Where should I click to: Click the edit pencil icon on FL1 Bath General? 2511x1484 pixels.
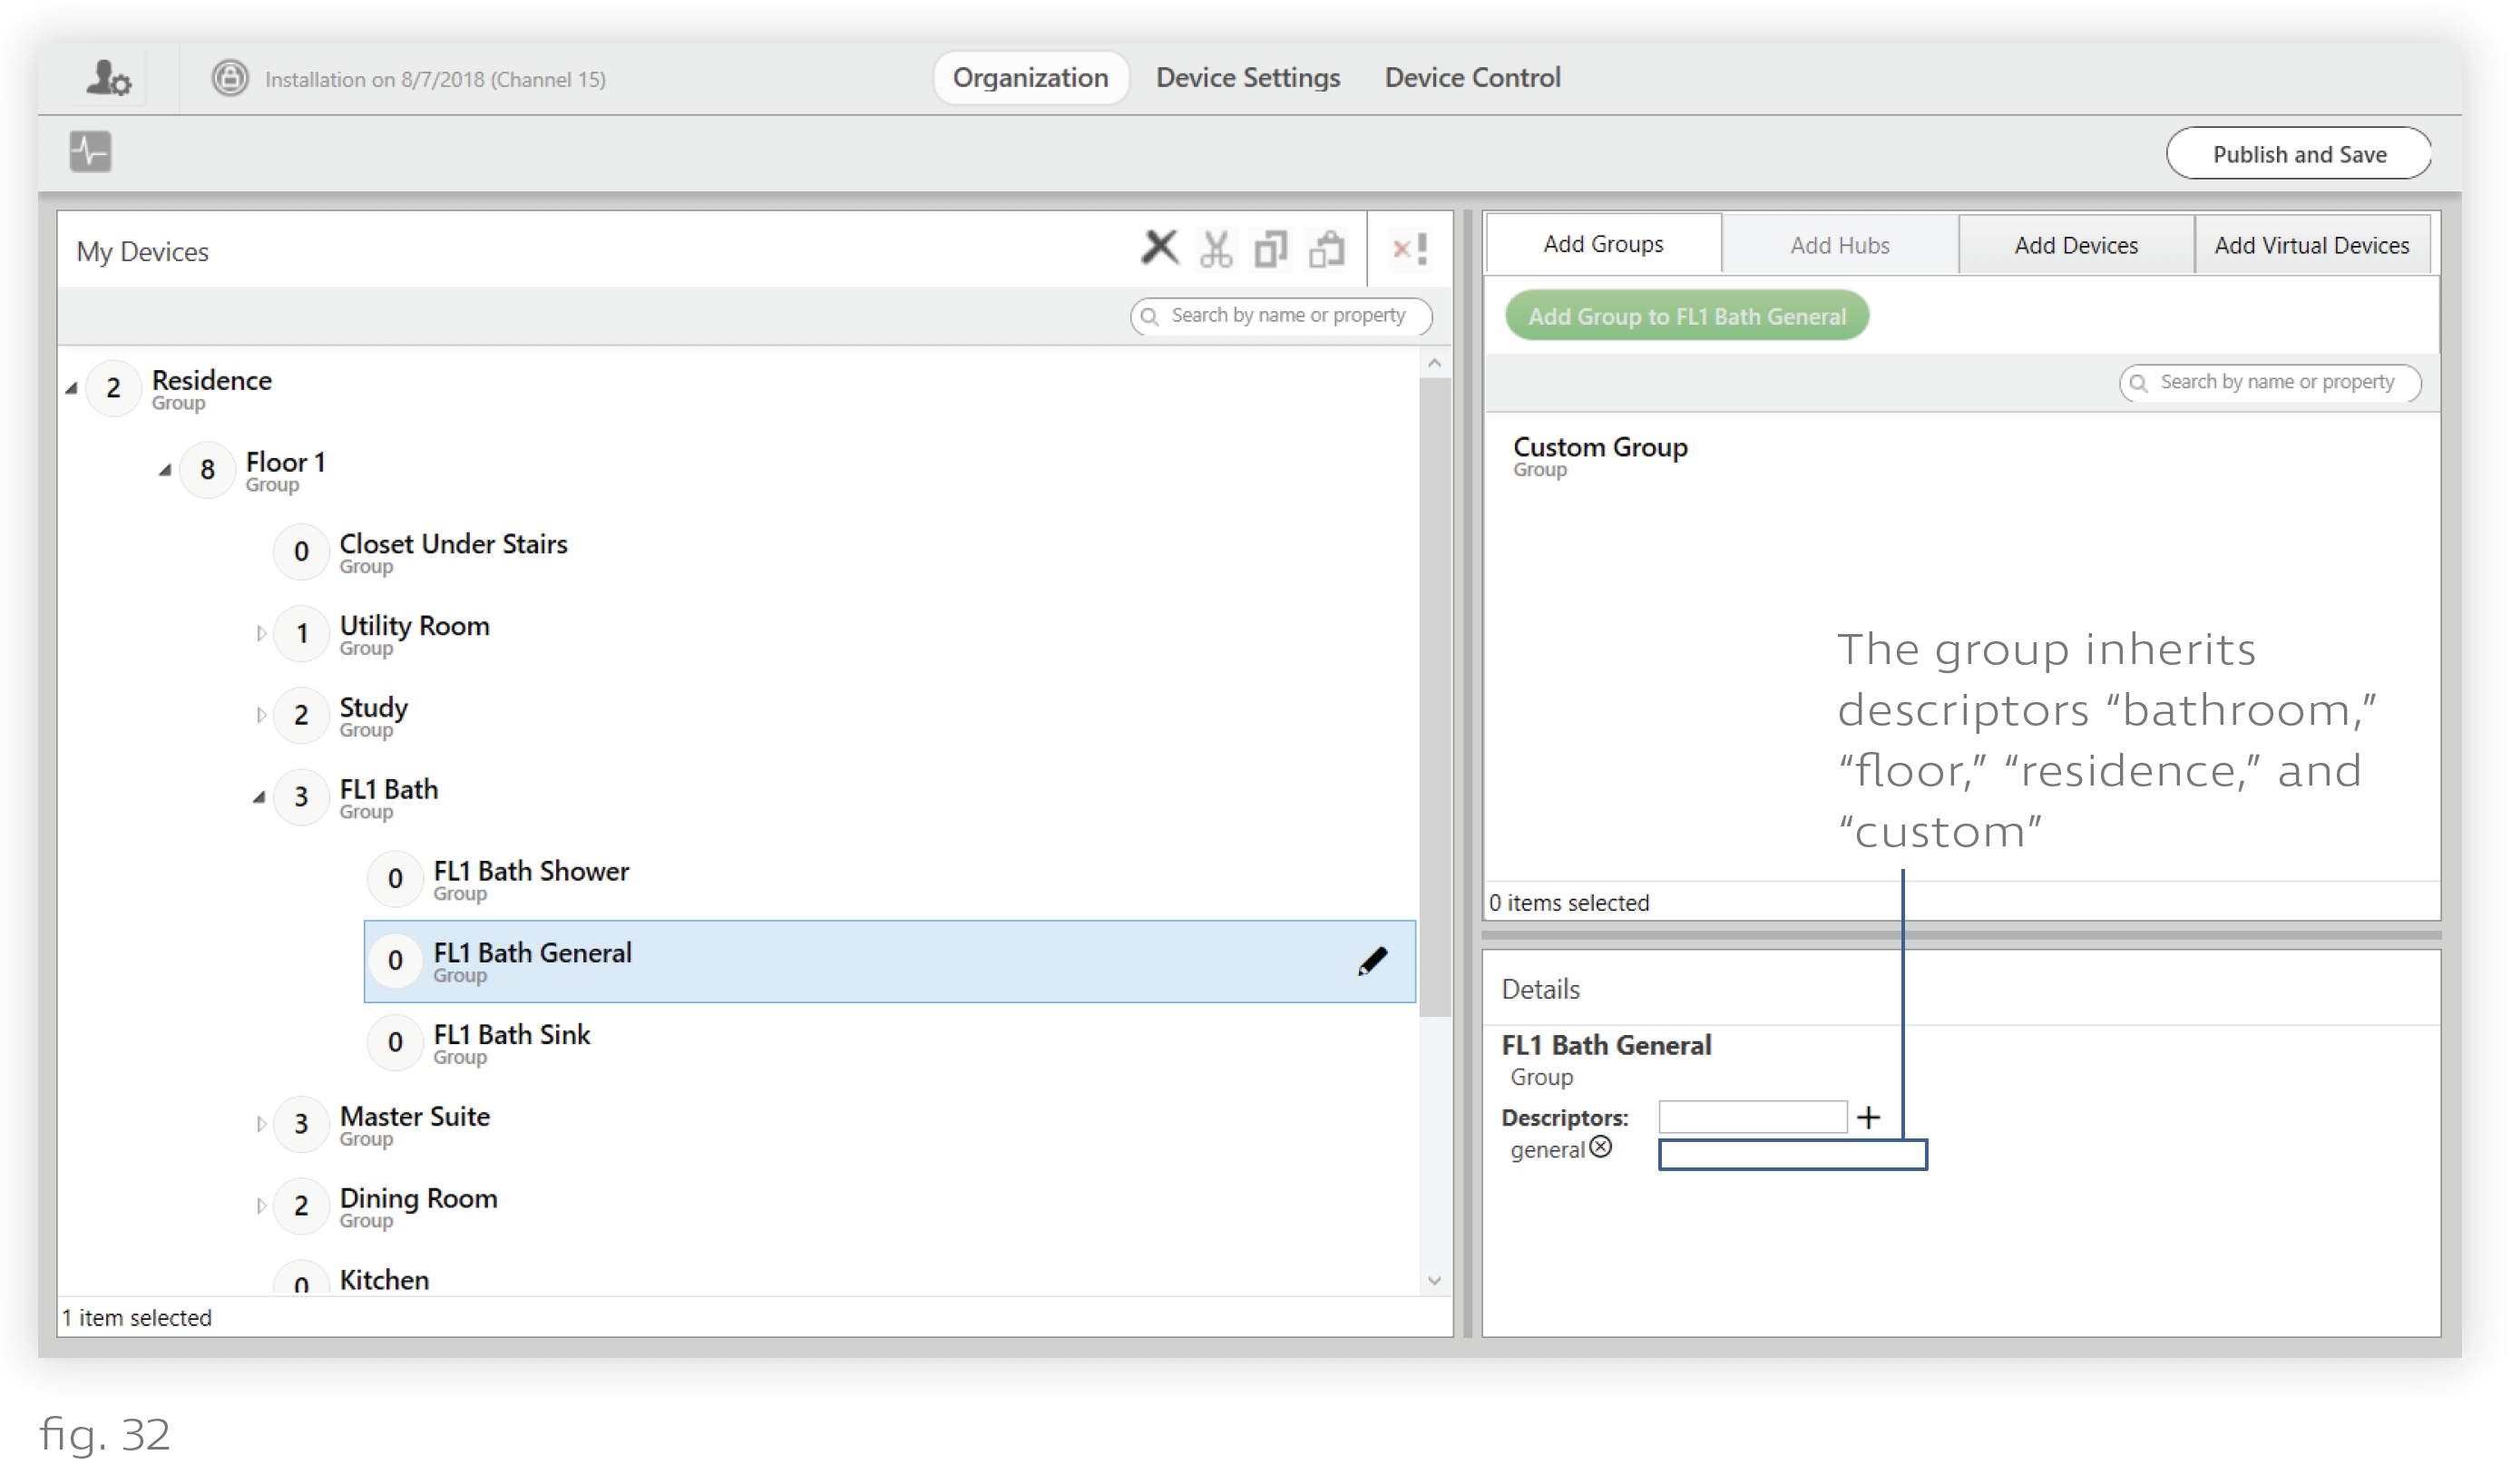pos(1372,962)
